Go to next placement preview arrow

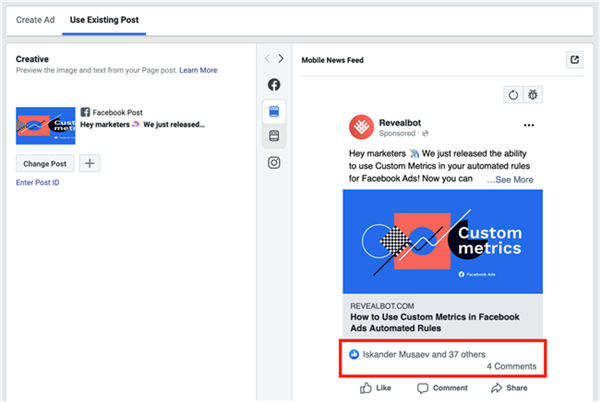coord(281,59)
